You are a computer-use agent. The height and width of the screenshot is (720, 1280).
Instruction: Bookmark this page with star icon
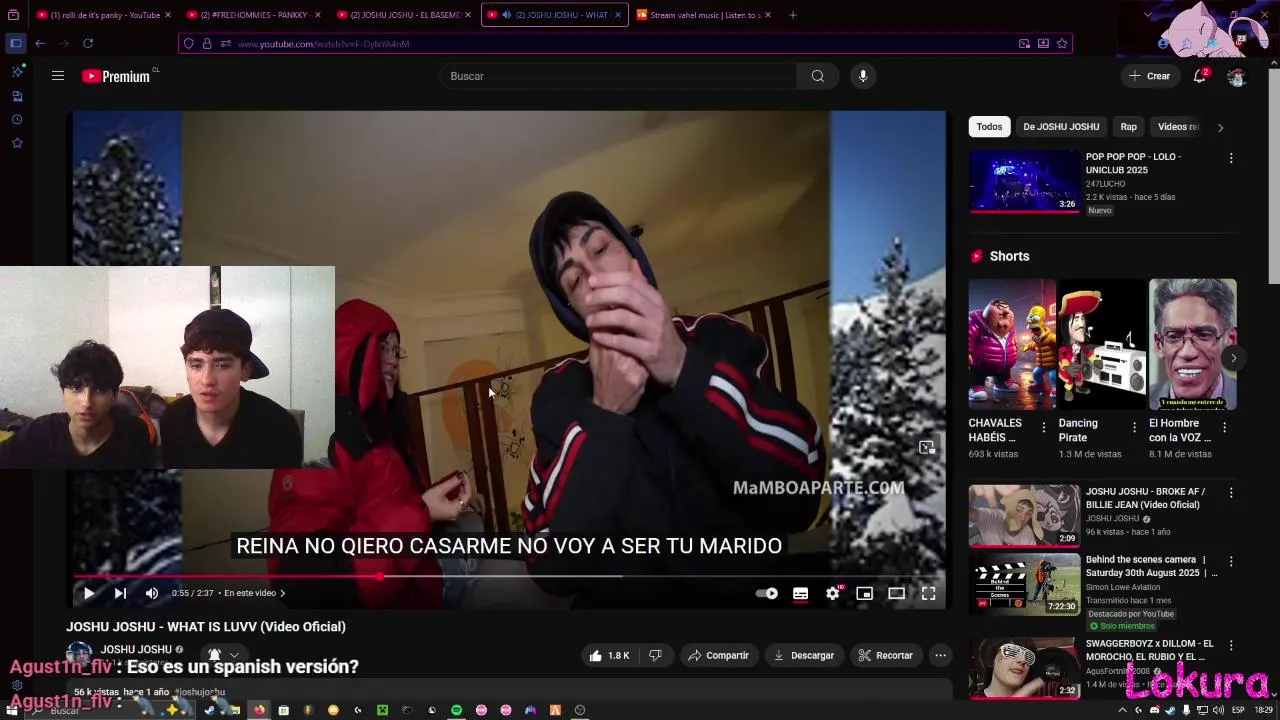click(x=1062, y=43)
